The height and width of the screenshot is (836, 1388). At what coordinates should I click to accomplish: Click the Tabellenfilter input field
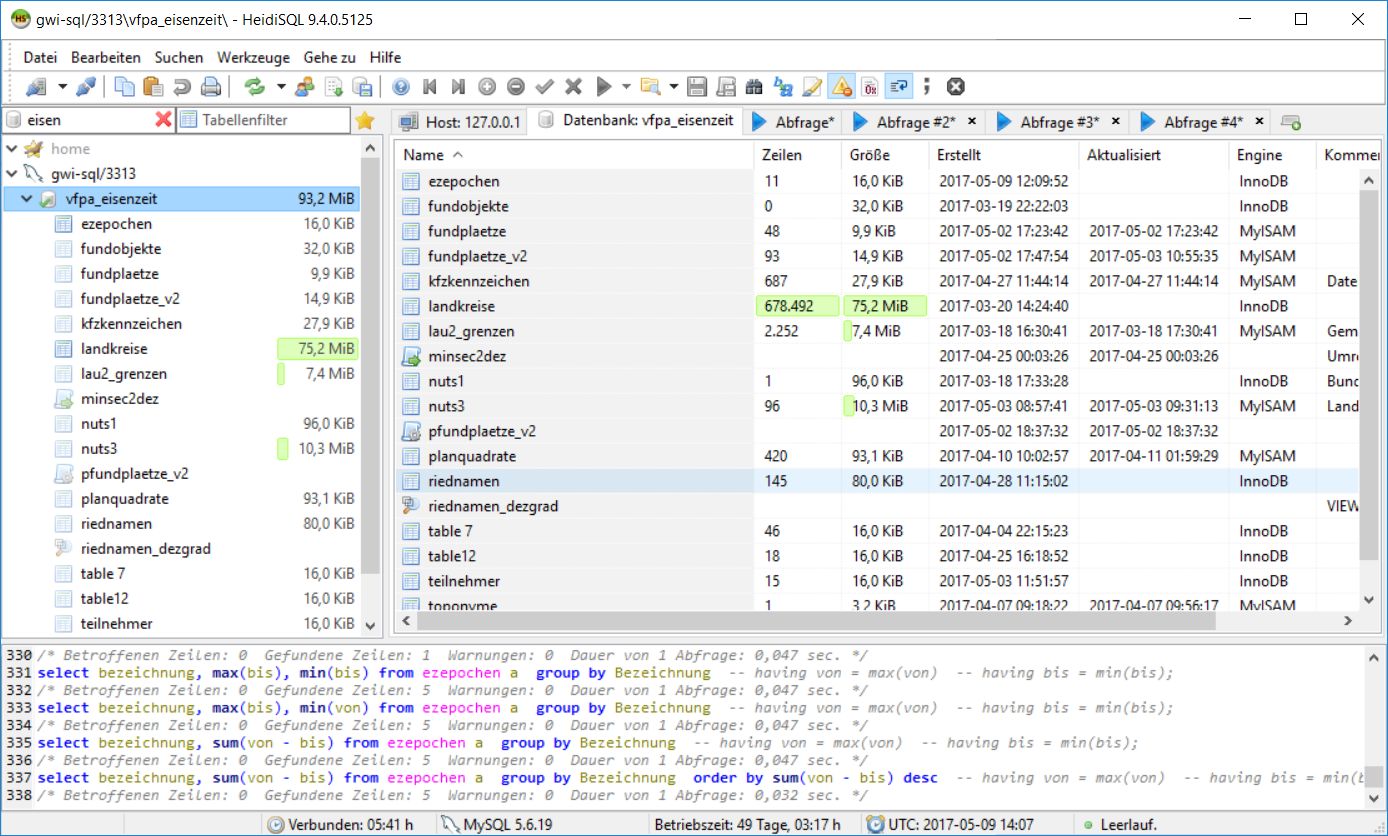pos(263,120)
